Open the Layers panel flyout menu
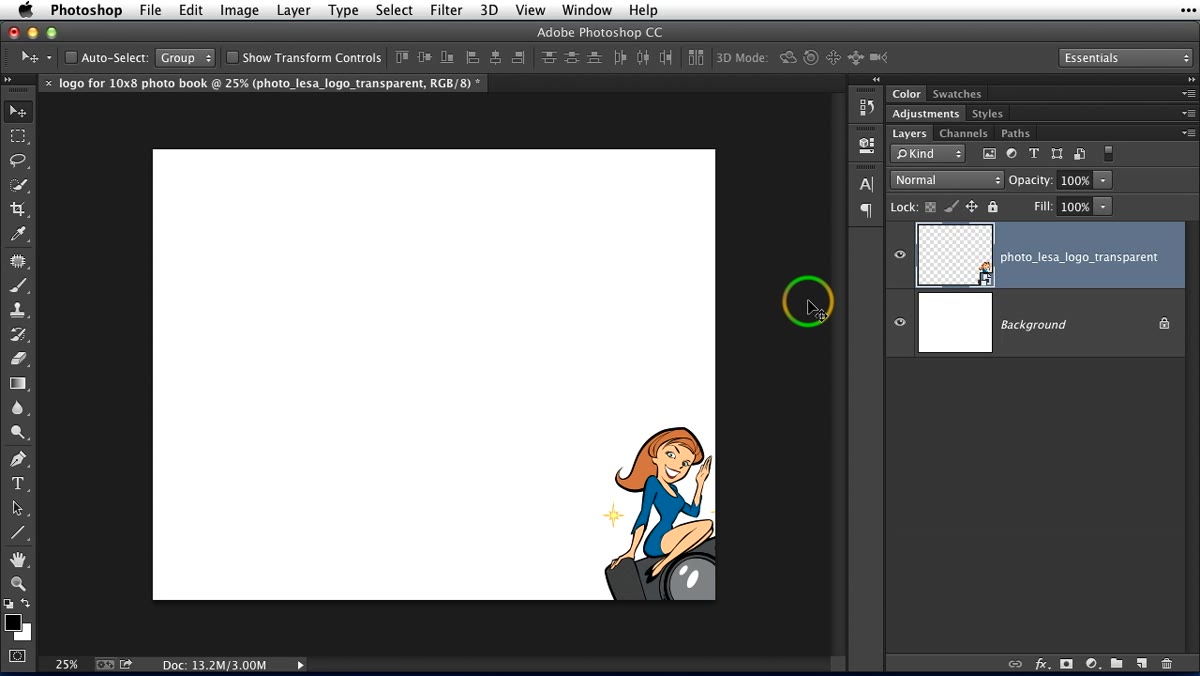This screenshot has width=1200, height=676. click(1188, 133)
